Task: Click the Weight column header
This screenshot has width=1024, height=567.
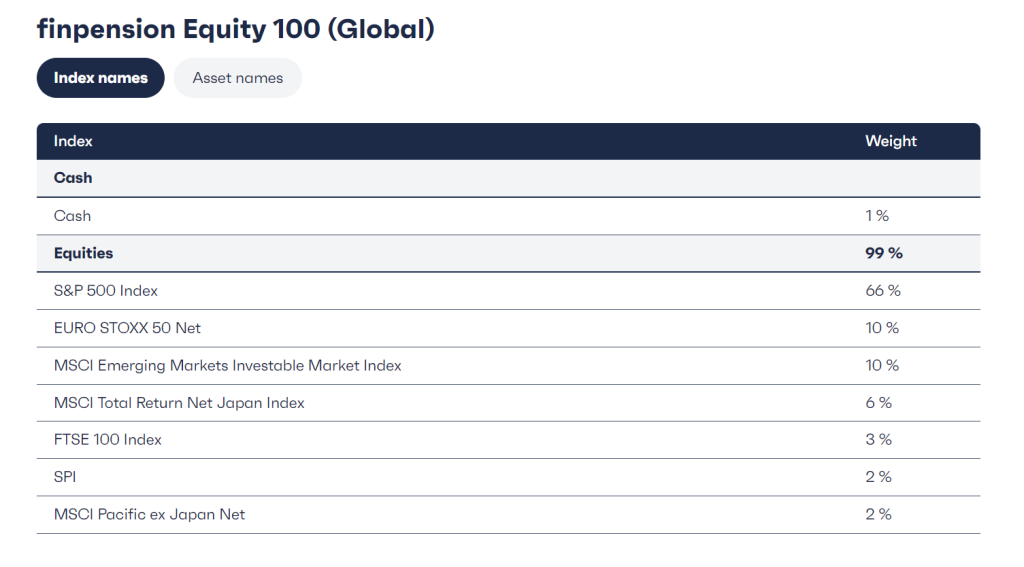Action: [x=890, y=141]
